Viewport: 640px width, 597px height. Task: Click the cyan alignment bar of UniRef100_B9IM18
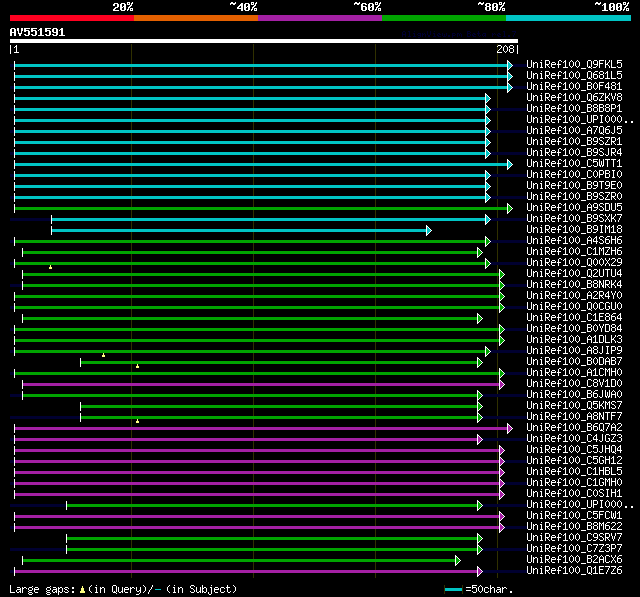239,231
